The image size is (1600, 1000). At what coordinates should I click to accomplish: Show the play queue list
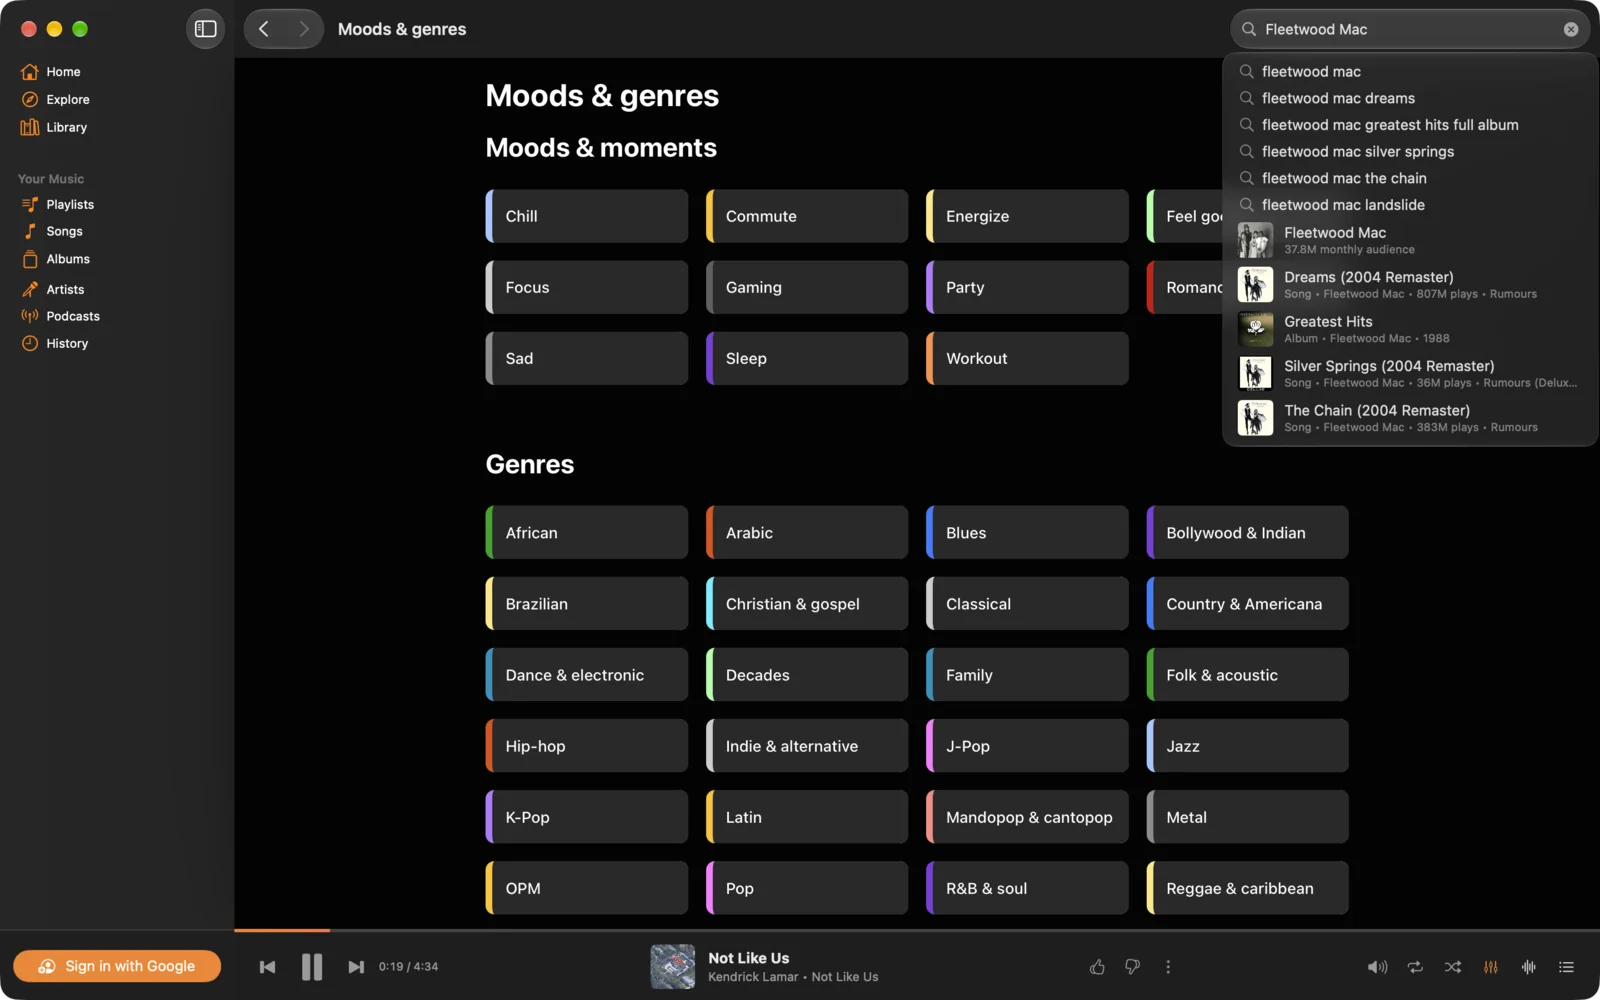1567,967
